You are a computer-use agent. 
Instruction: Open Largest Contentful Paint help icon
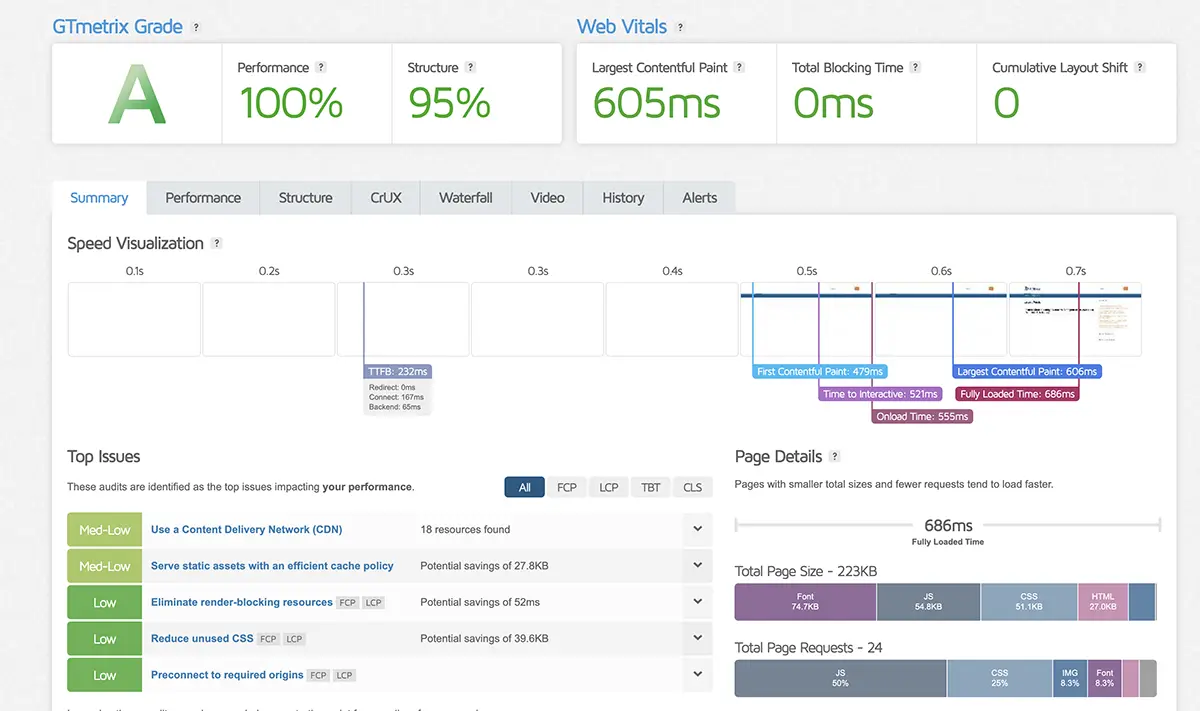pos(740,68)
